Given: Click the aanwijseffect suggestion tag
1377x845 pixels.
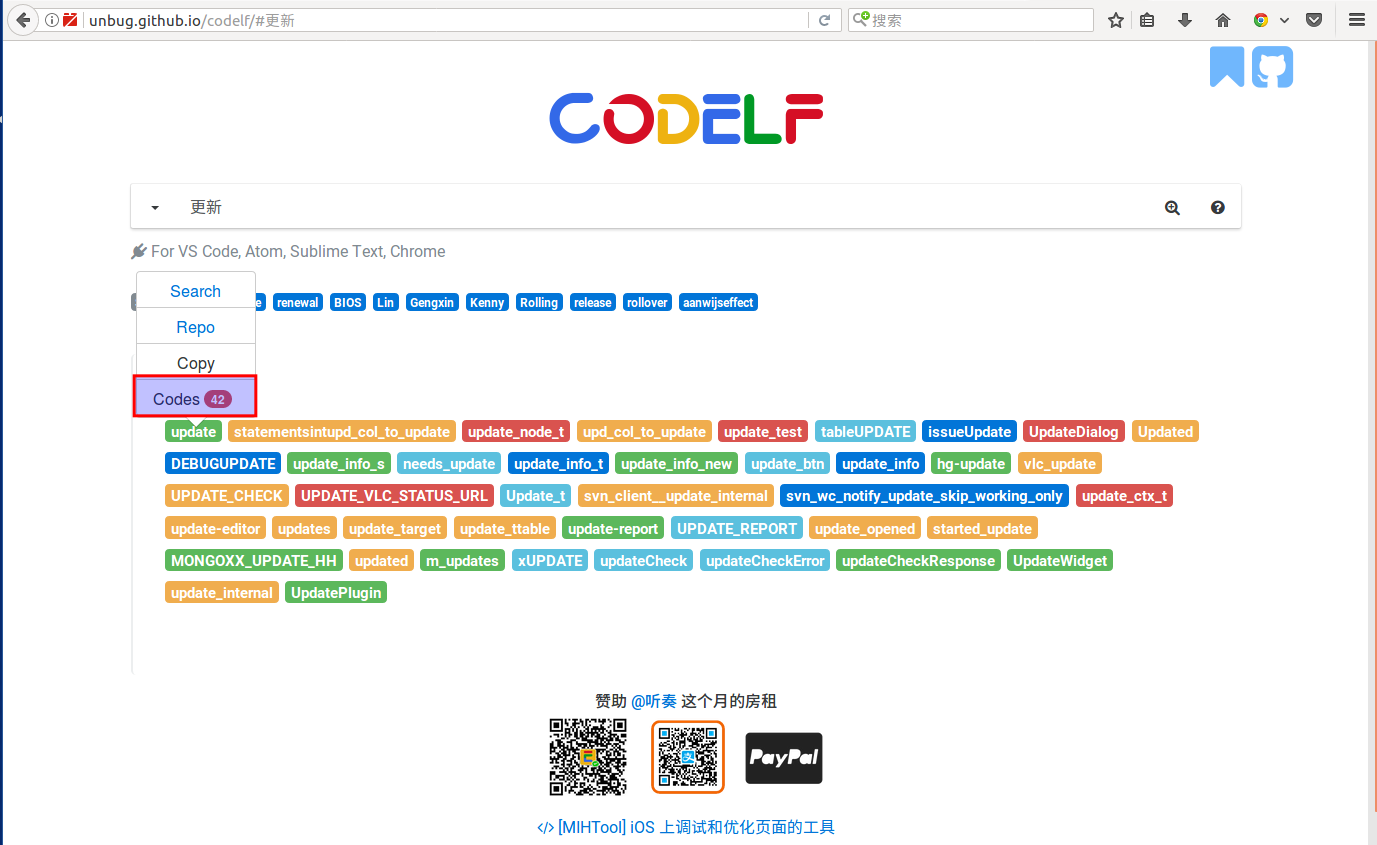Looking at the screenshot, I should pyautogui.click(x=718, y=302).
